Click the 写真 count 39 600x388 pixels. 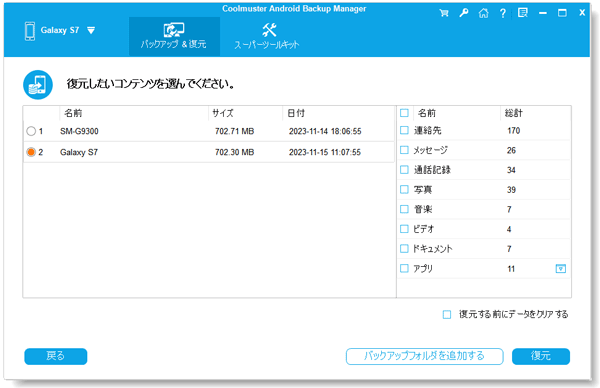511,190
